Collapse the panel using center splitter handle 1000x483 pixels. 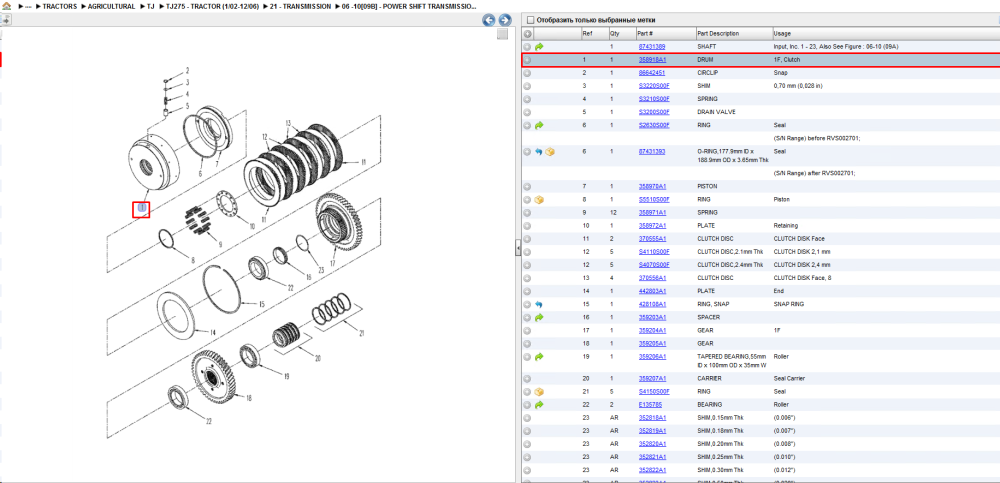click(518, 249)
